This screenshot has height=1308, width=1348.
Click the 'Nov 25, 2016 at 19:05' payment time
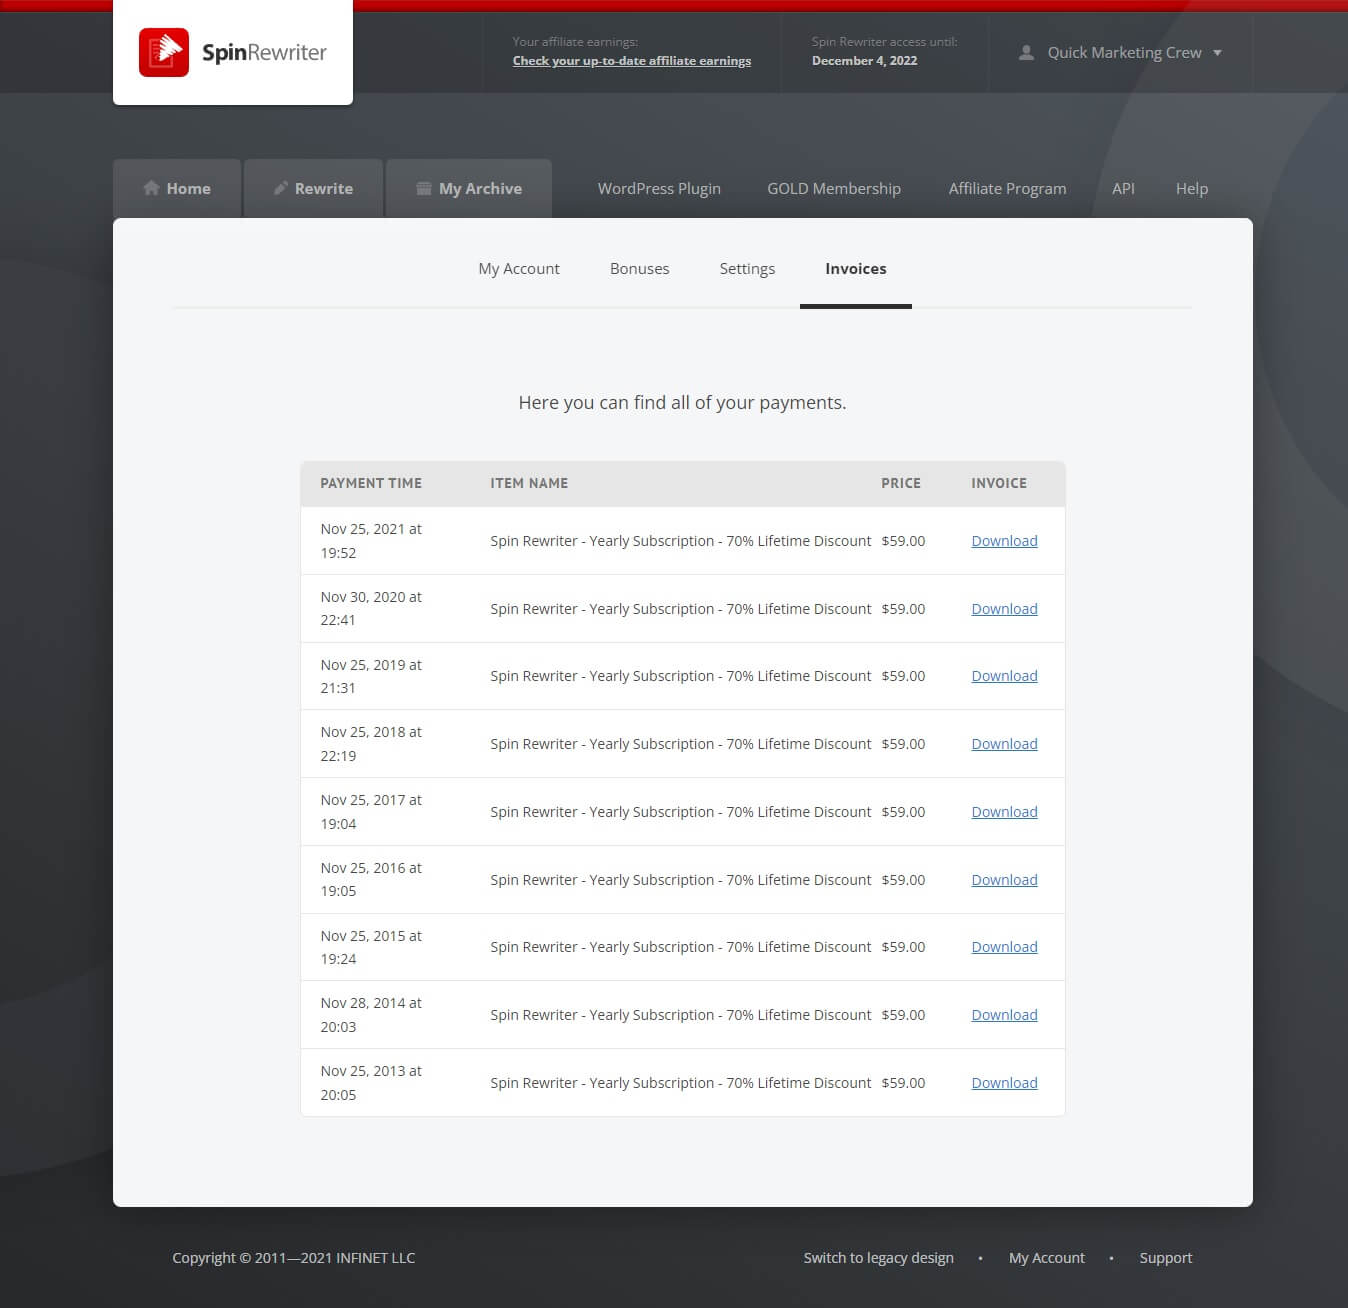[371, 880]
